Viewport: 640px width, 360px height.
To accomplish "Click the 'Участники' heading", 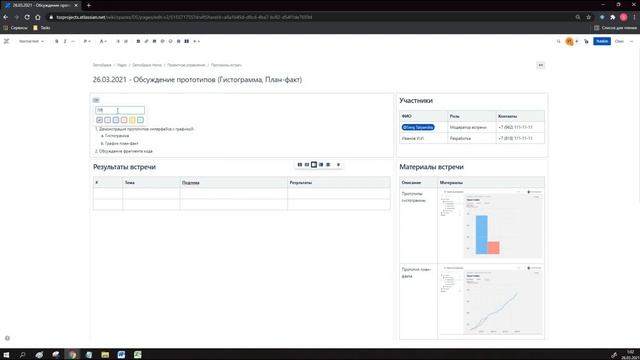I will 416,100.
